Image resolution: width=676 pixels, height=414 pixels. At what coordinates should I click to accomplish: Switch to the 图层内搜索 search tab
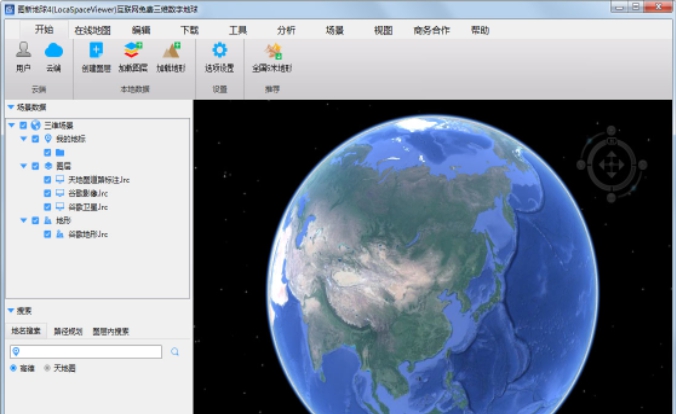(111, 331)
